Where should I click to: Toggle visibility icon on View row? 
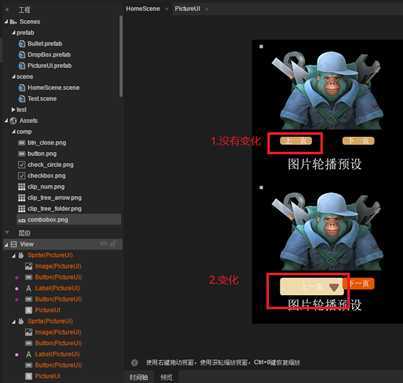[x=104, y=244]
